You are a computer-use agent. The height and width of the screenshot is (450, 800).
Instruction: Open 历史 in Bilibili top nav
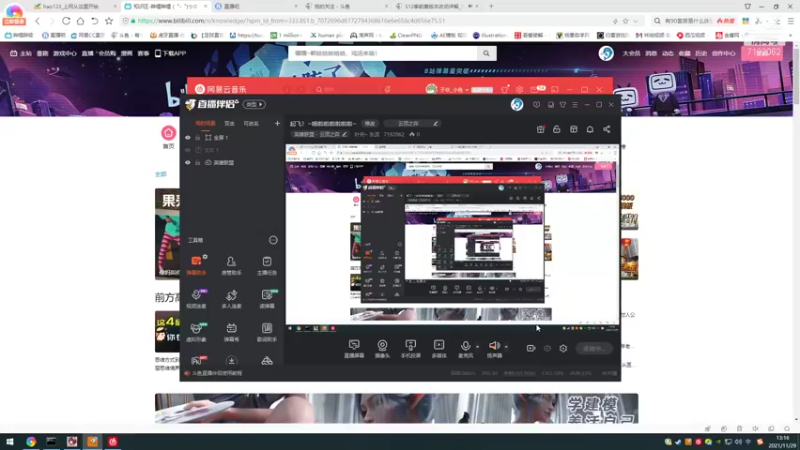click(701, 53)
